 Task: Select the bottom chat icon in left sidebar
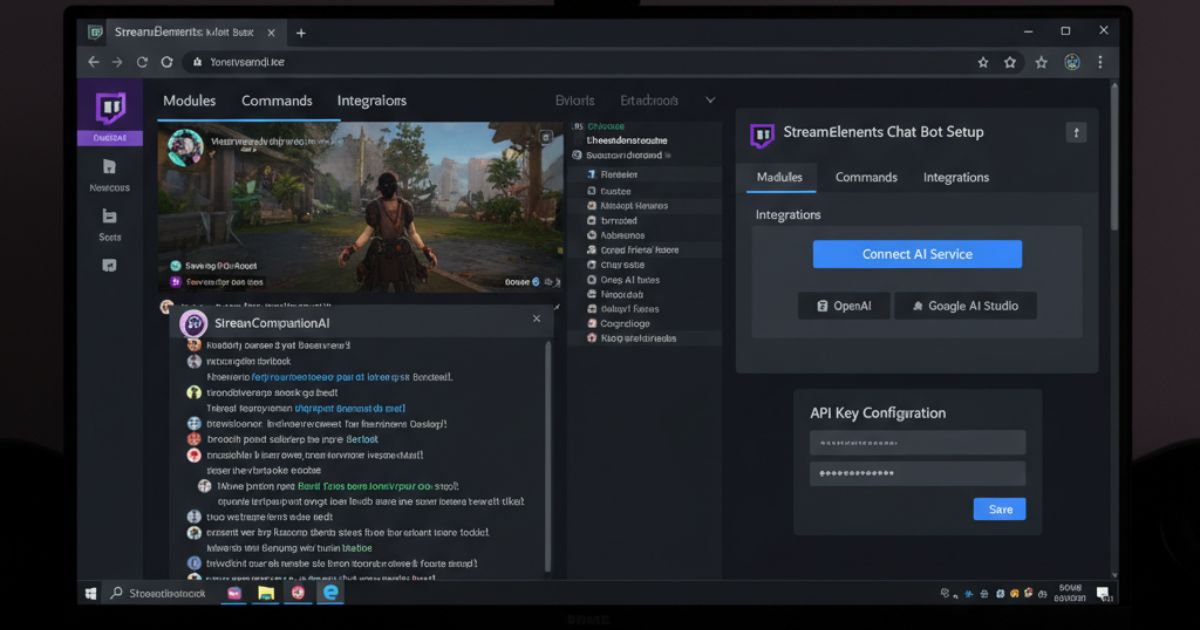109,264
